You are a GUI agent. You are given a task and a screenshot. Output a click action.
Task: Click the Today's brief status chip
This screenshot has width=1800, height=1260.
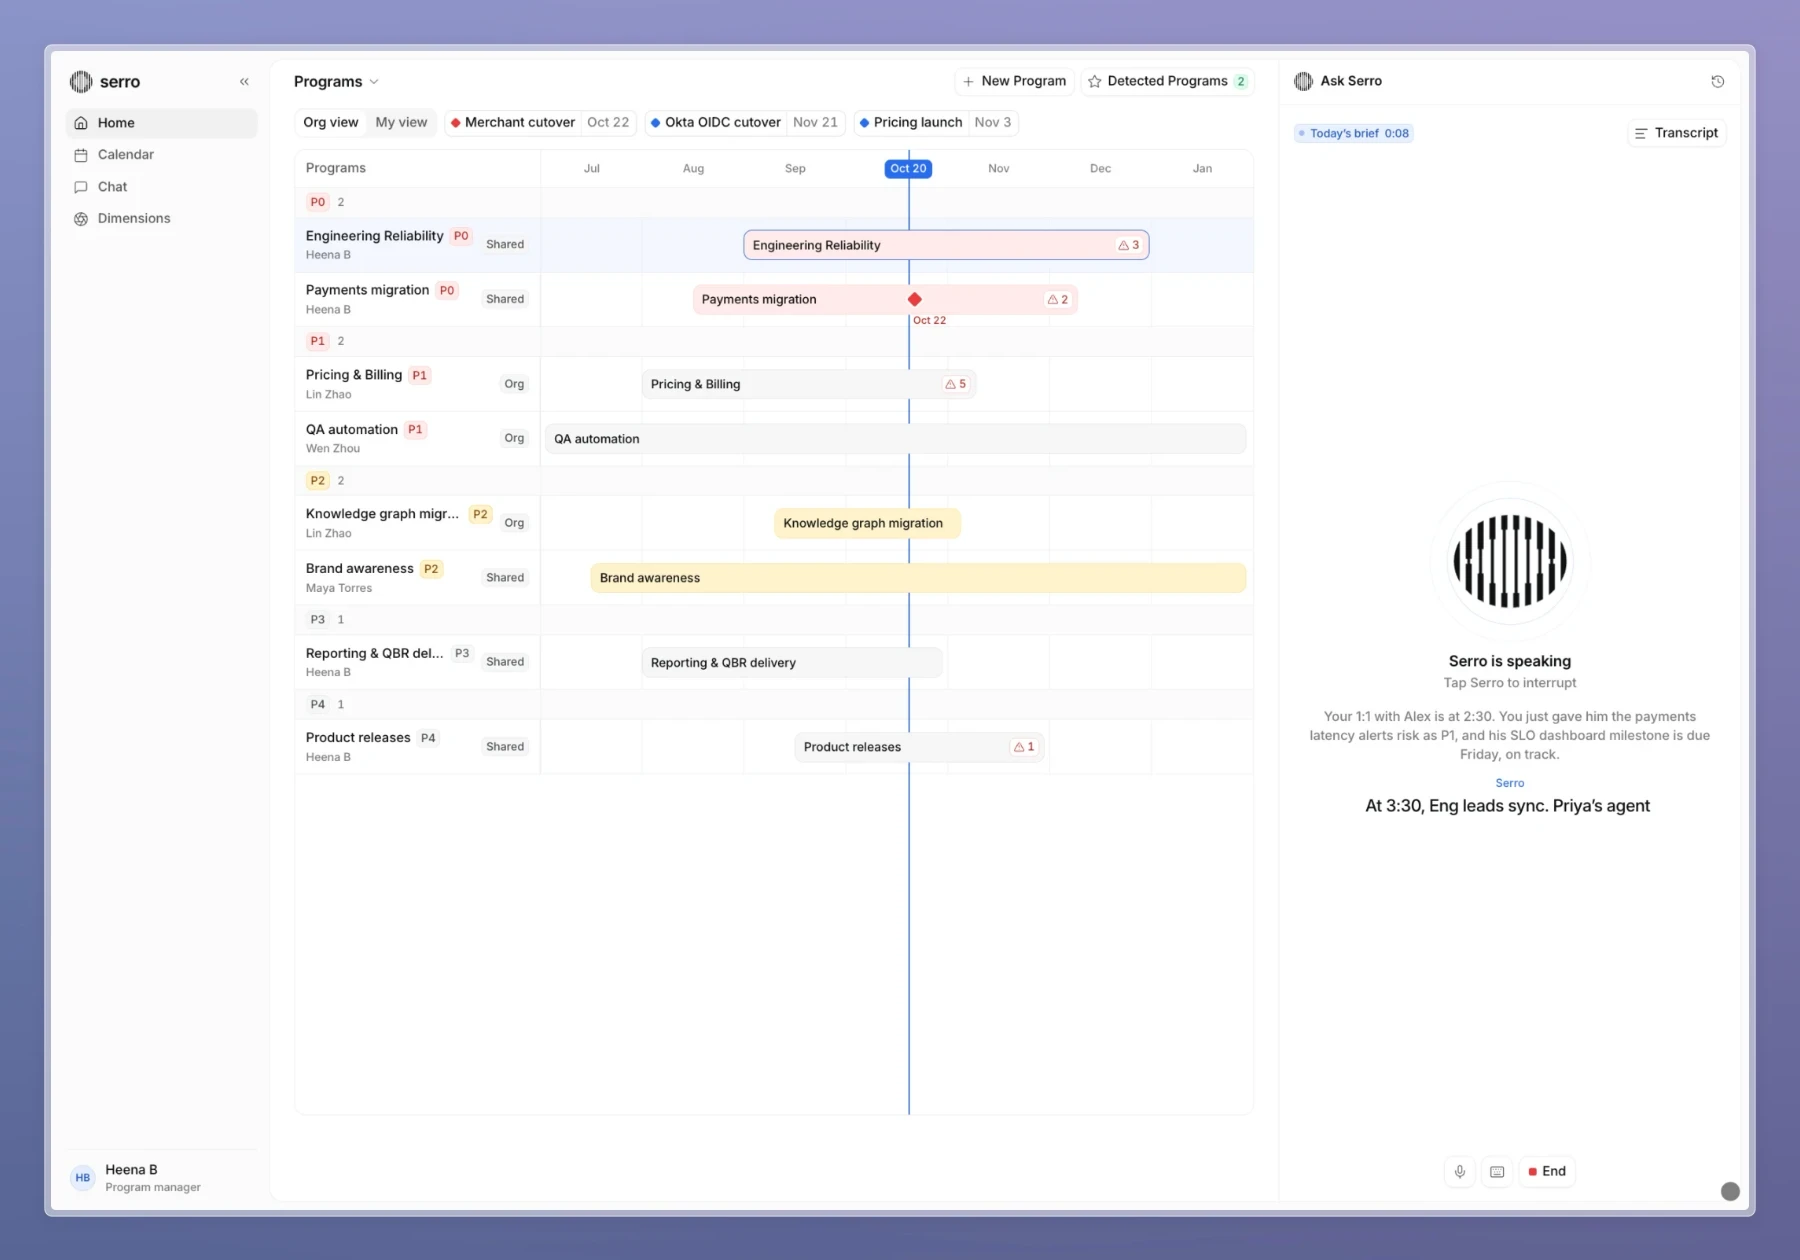point(1354,134)
